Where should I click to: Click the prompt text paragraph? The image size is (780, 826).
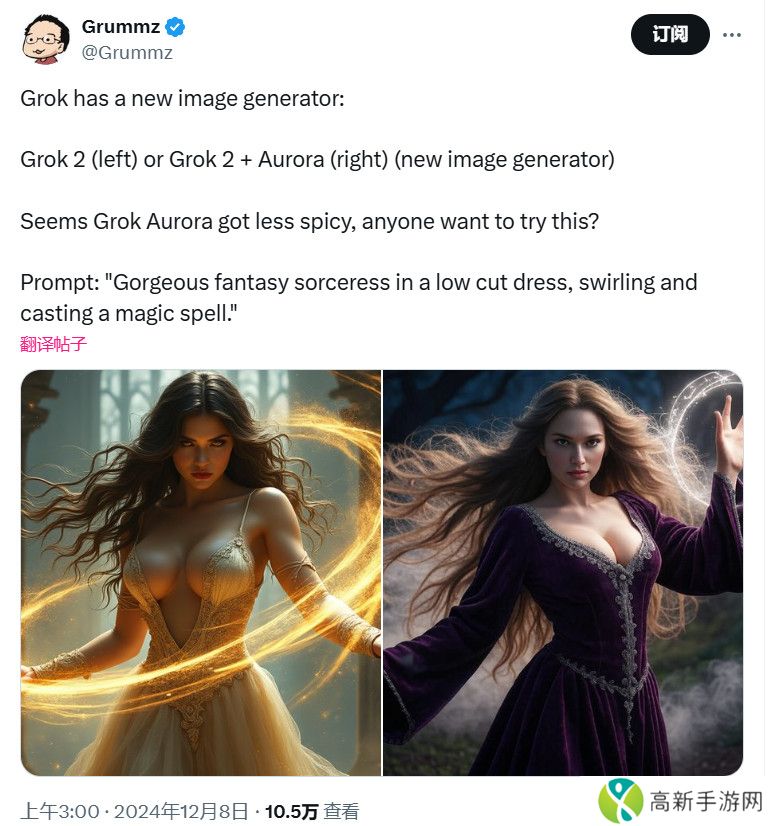359,298
